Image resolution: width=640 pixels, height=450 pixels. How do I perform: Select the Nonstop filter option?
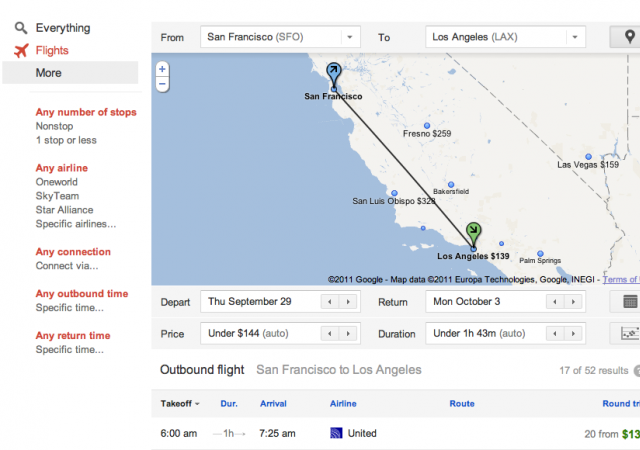point(54,126)
